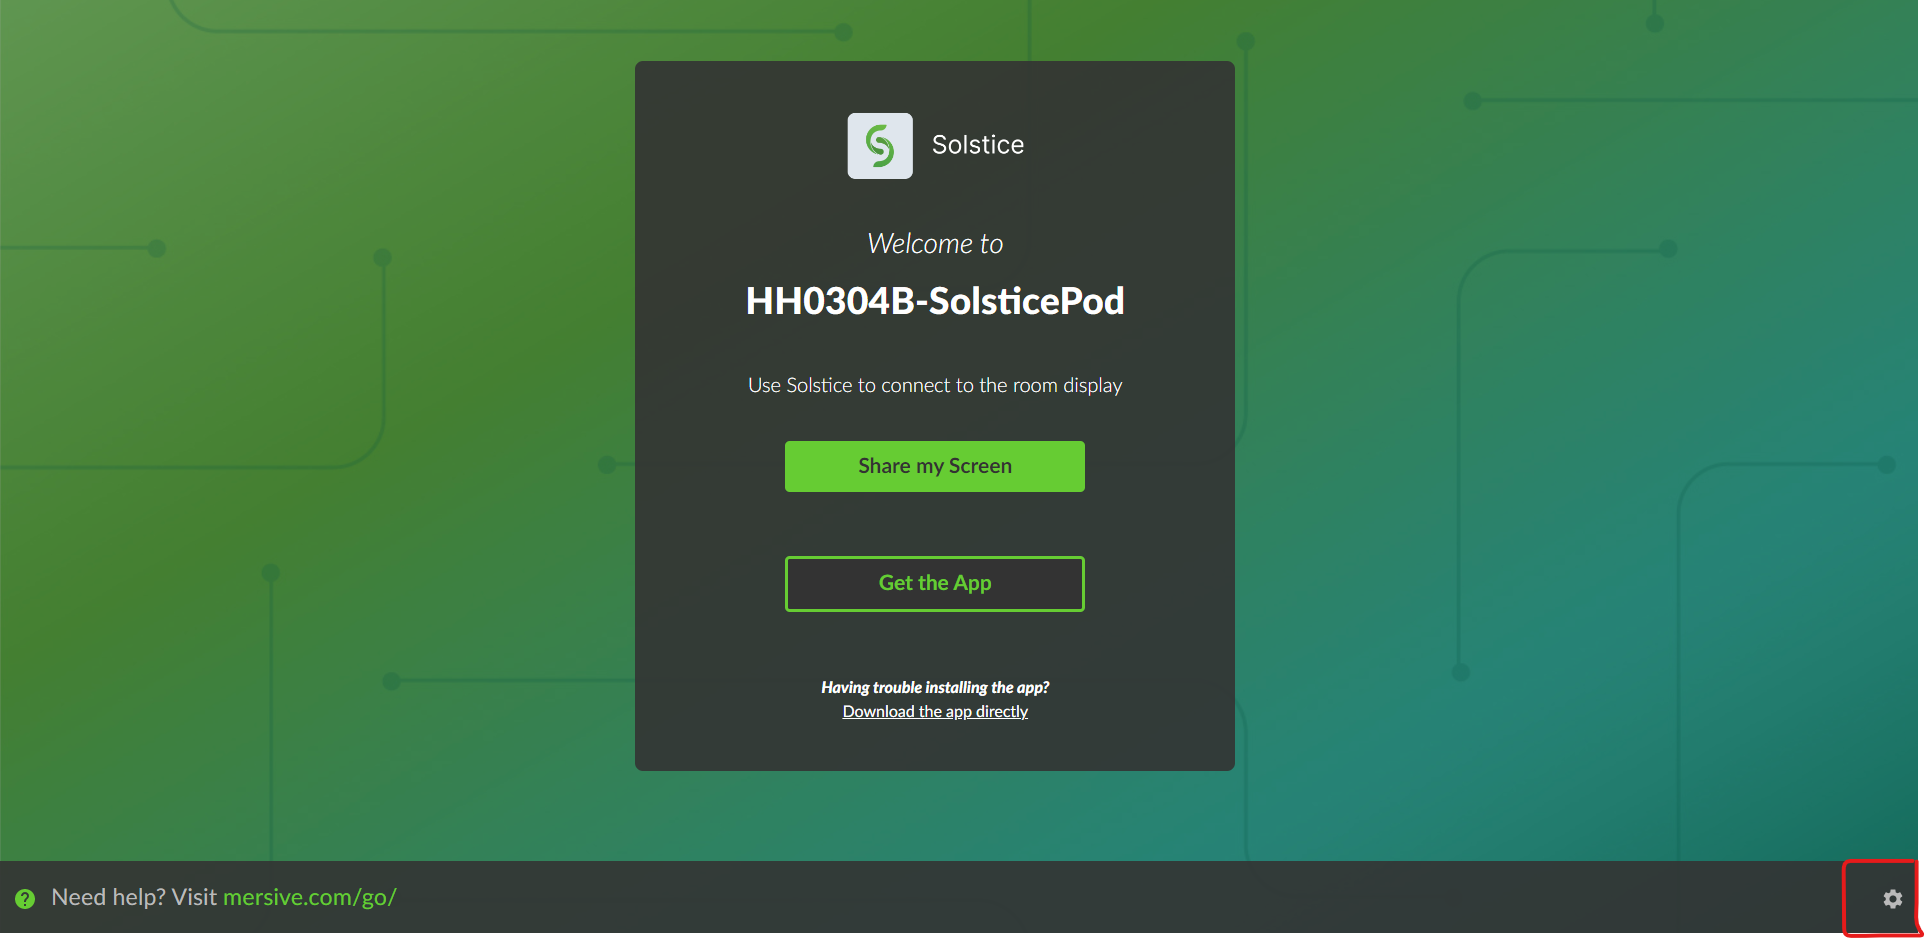Viewport: 1927px width, 939px height.
Task: Click the Solstice logo icon
Action: [x=880, y=146]
